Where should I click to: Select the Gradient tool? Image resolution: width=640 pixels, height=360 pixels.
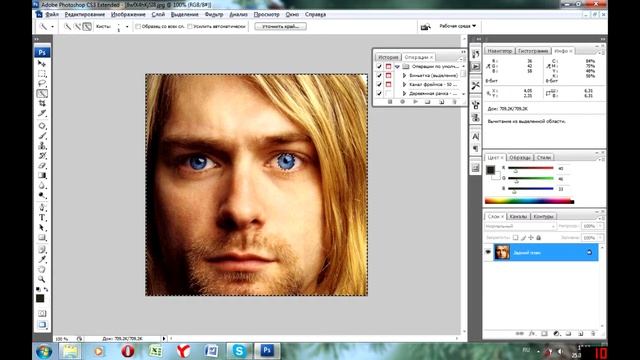[42, 176]
